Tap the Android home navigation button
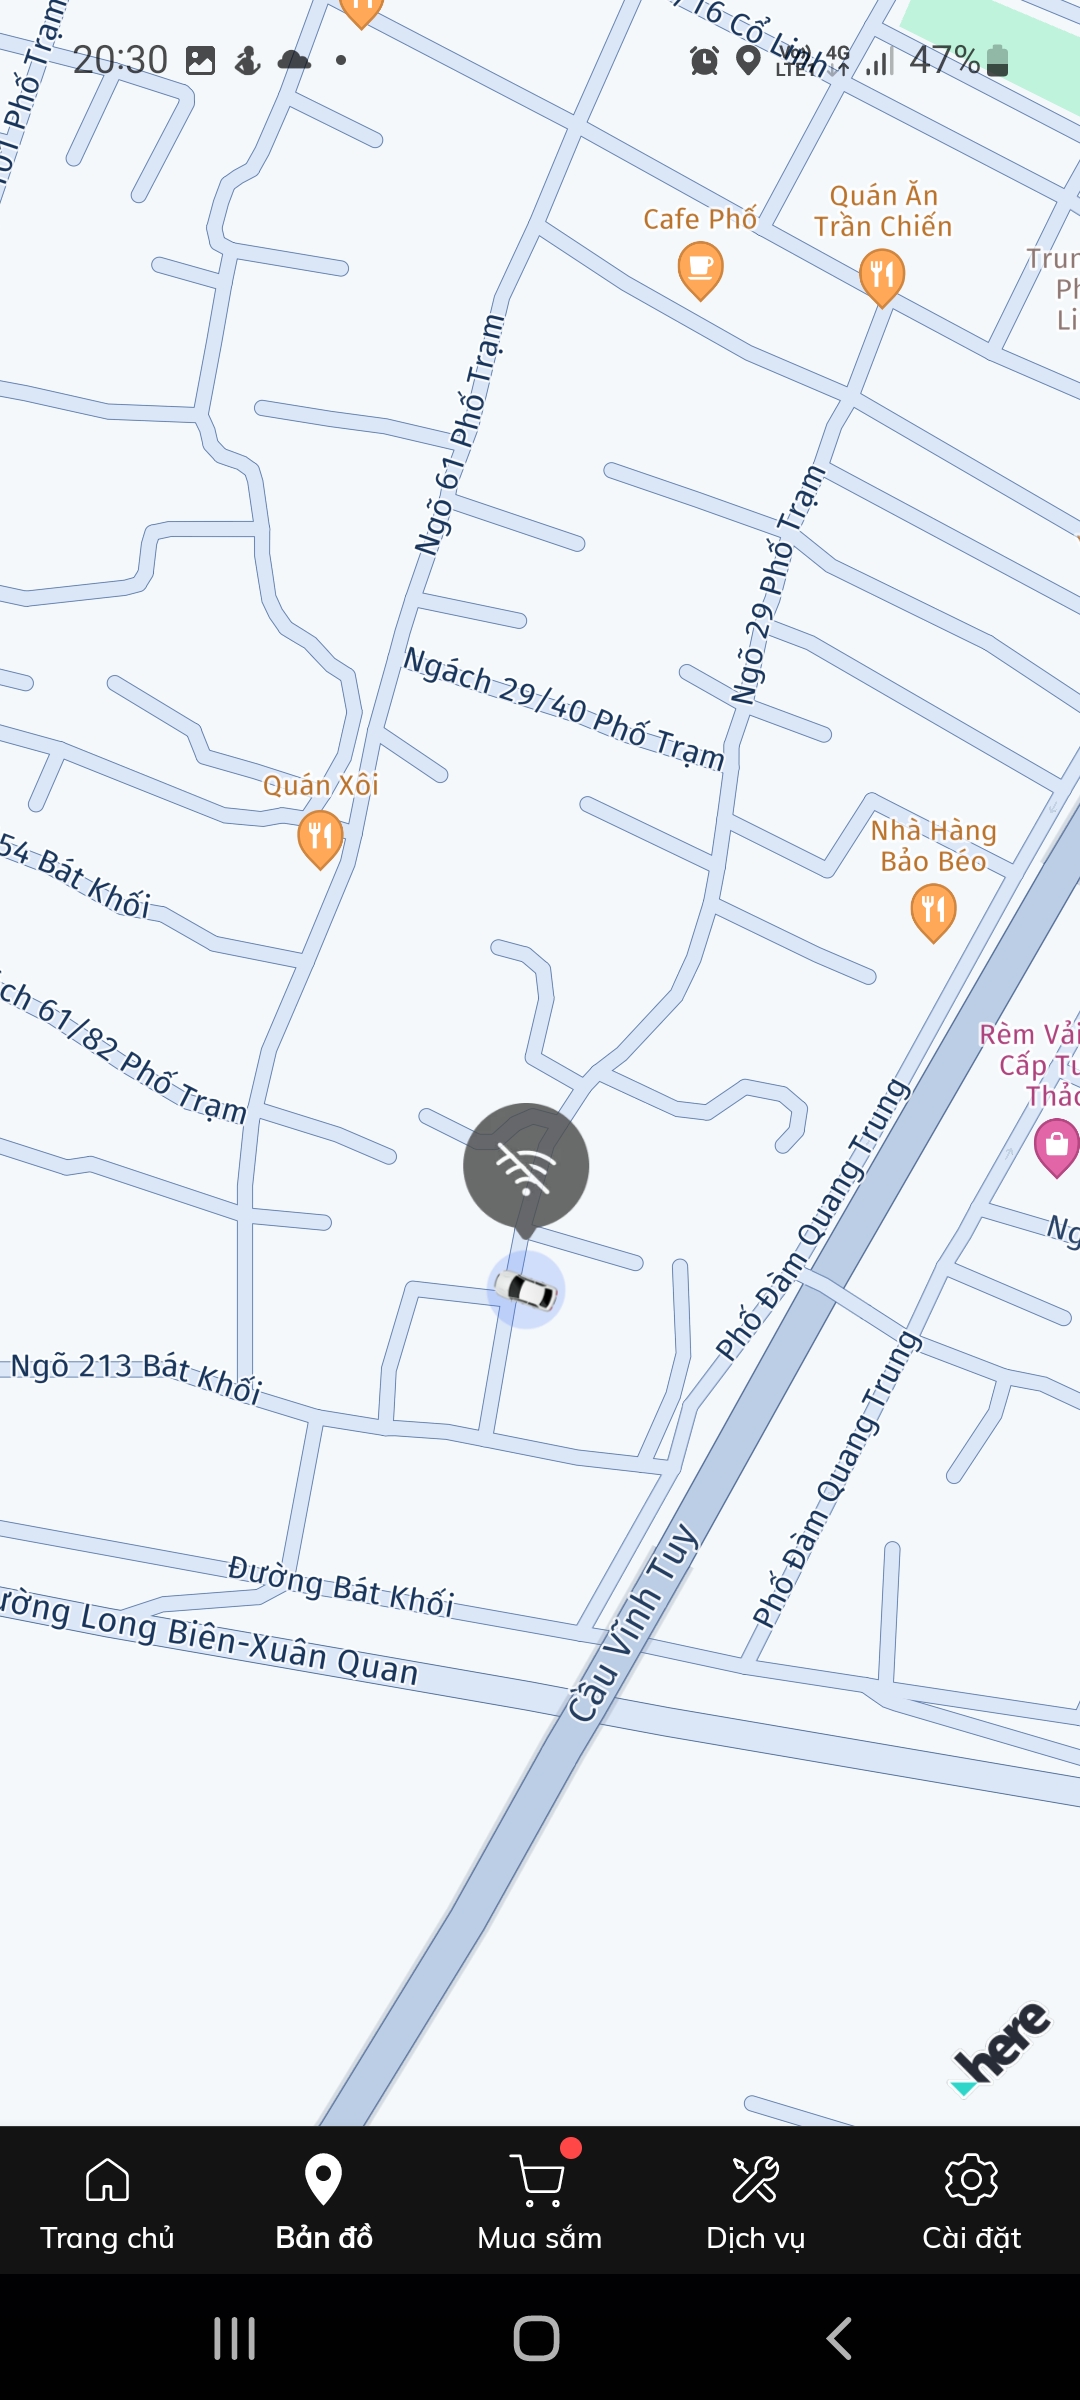 [x=536, y=2338]
